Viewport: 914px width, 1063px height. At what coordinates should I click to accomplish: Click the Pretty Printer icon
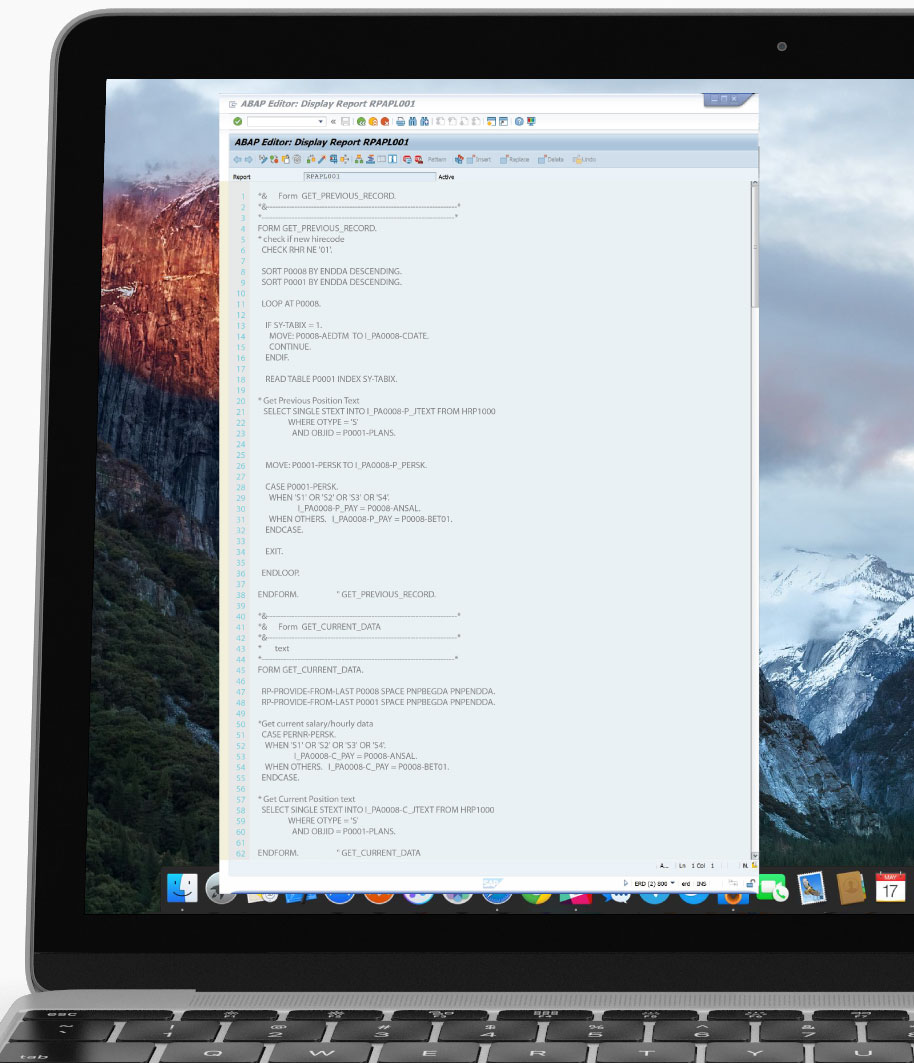(x=459, y=159)
